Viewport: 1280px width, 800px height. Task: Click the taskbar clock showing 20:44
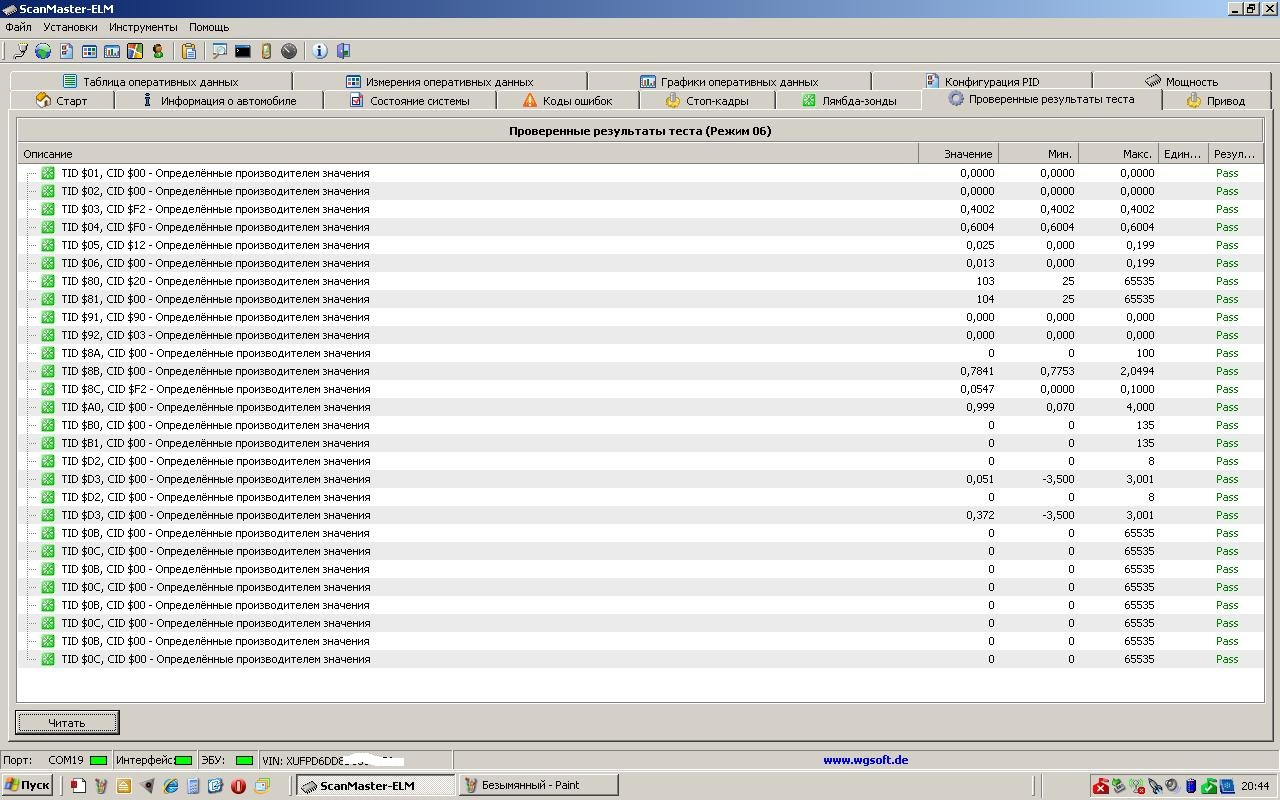pyautogui.click(x=1255, y=786)
